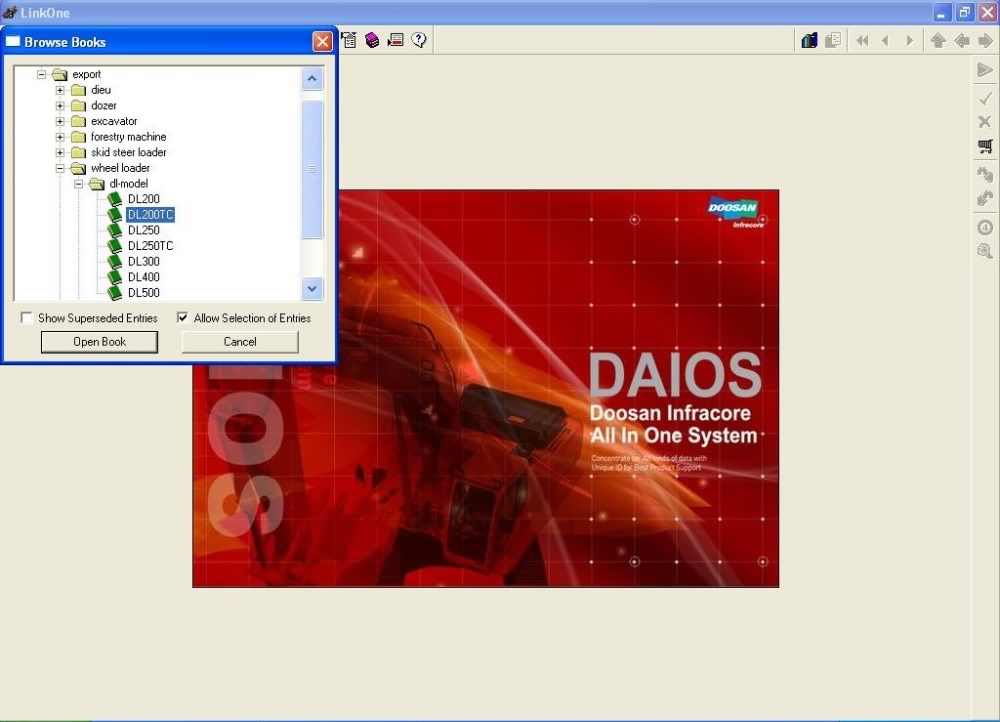
Task: Uncheck Allow Selection of Entries
Action: point(182,318)
